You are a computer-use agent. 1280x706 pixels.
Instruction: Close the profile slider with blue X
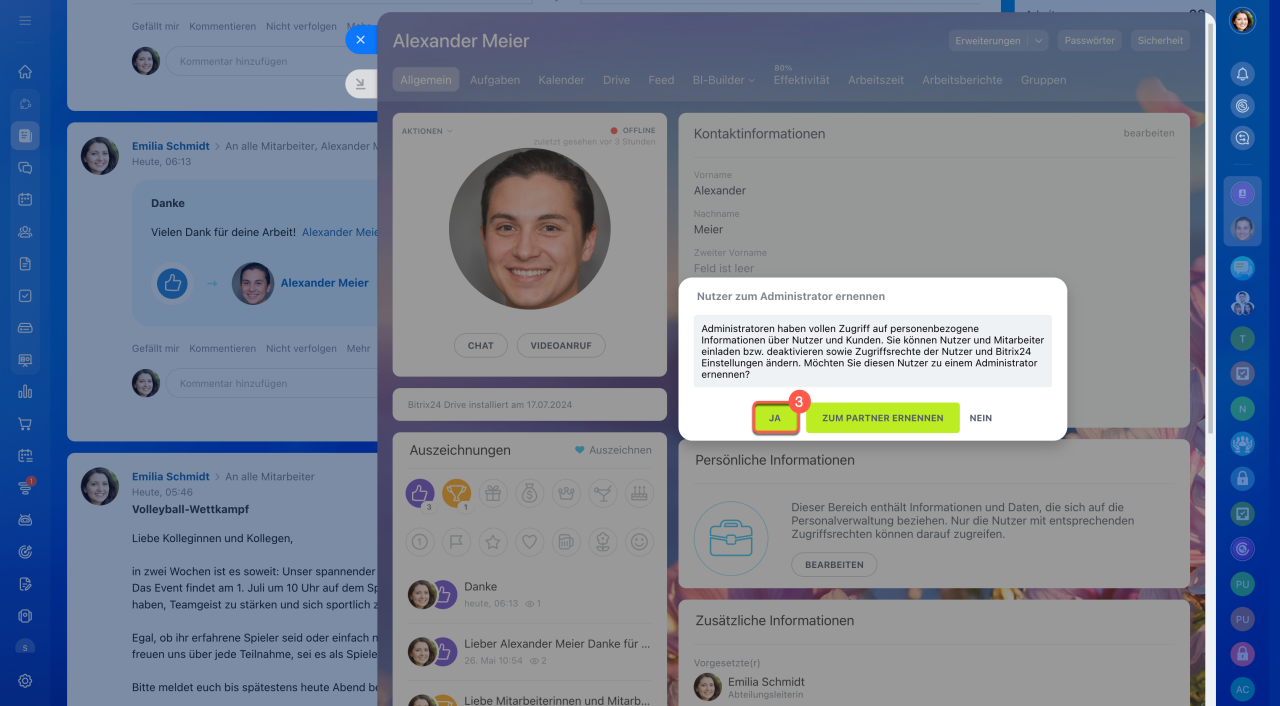[361, 40]
